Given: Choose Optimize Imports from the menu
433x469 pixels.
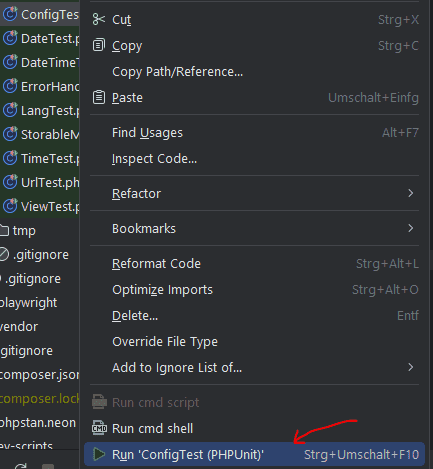Looking at the screenshot, I should pos(255,289).
